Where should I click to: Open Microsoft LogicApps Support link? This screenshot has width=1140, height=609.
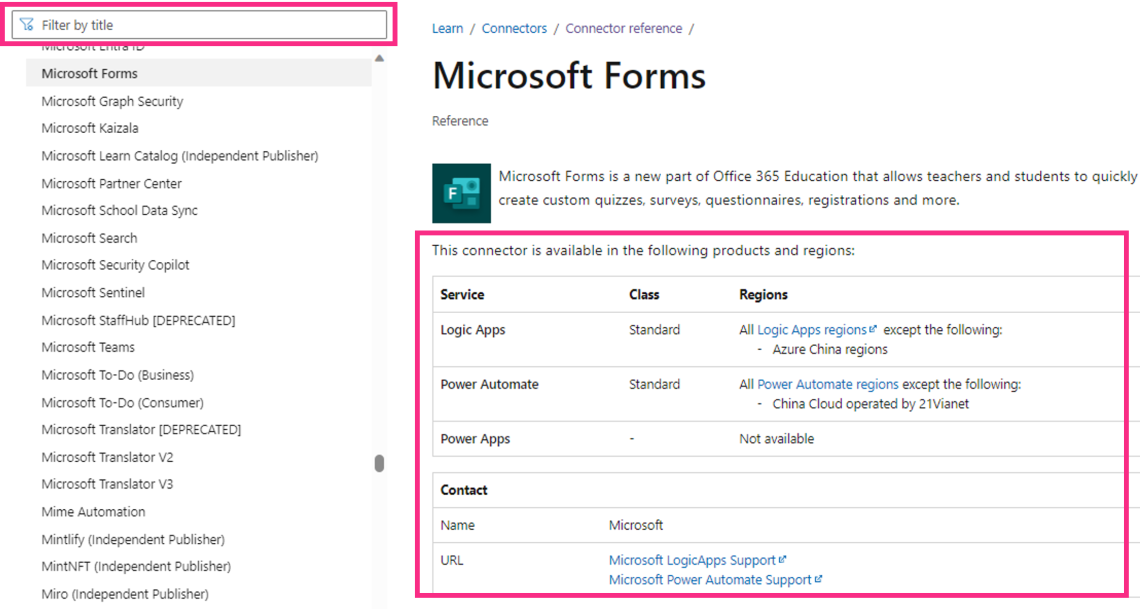692,560
